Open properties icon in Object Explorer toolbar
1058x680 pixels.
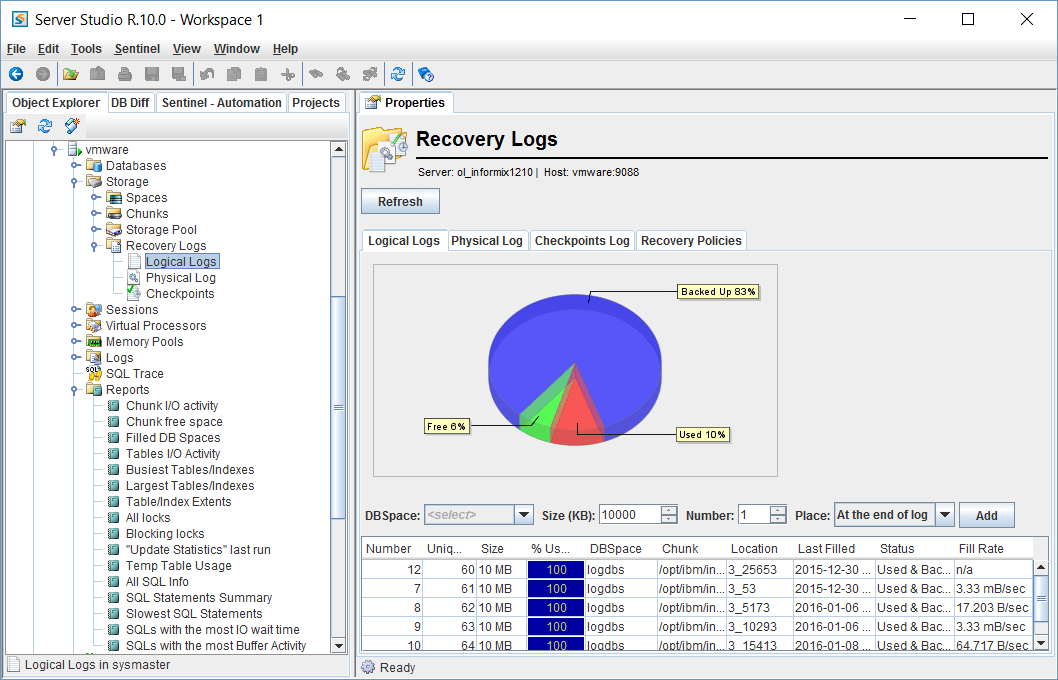pos(18,126)
